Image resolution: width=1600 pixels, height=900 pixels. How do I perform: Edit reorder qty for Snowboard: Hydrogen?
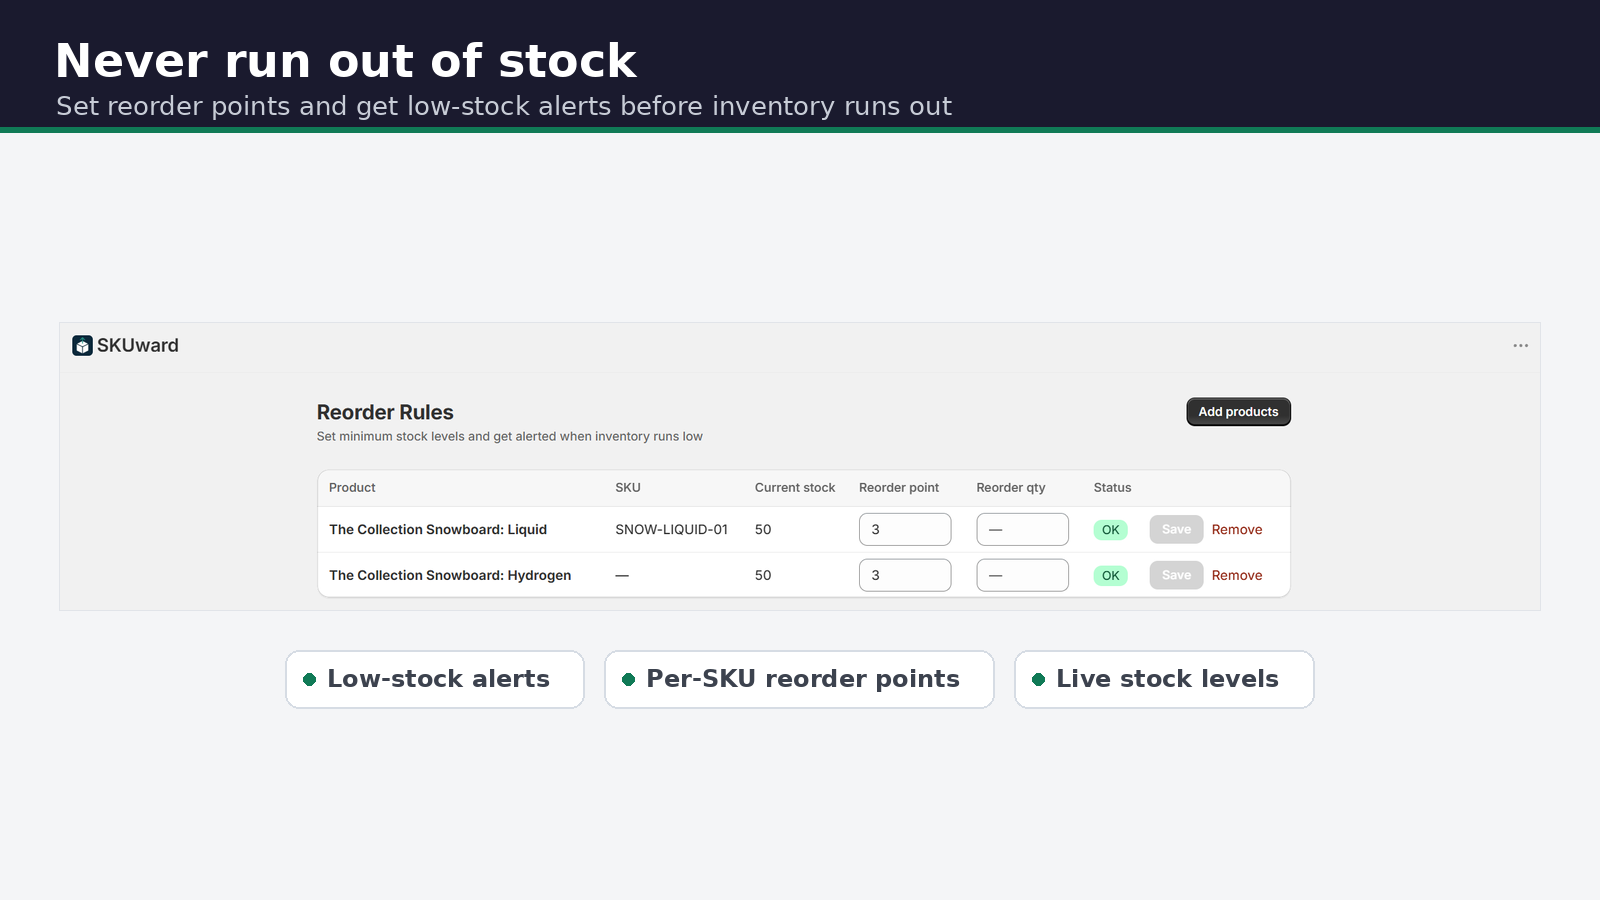point(1022,575)
